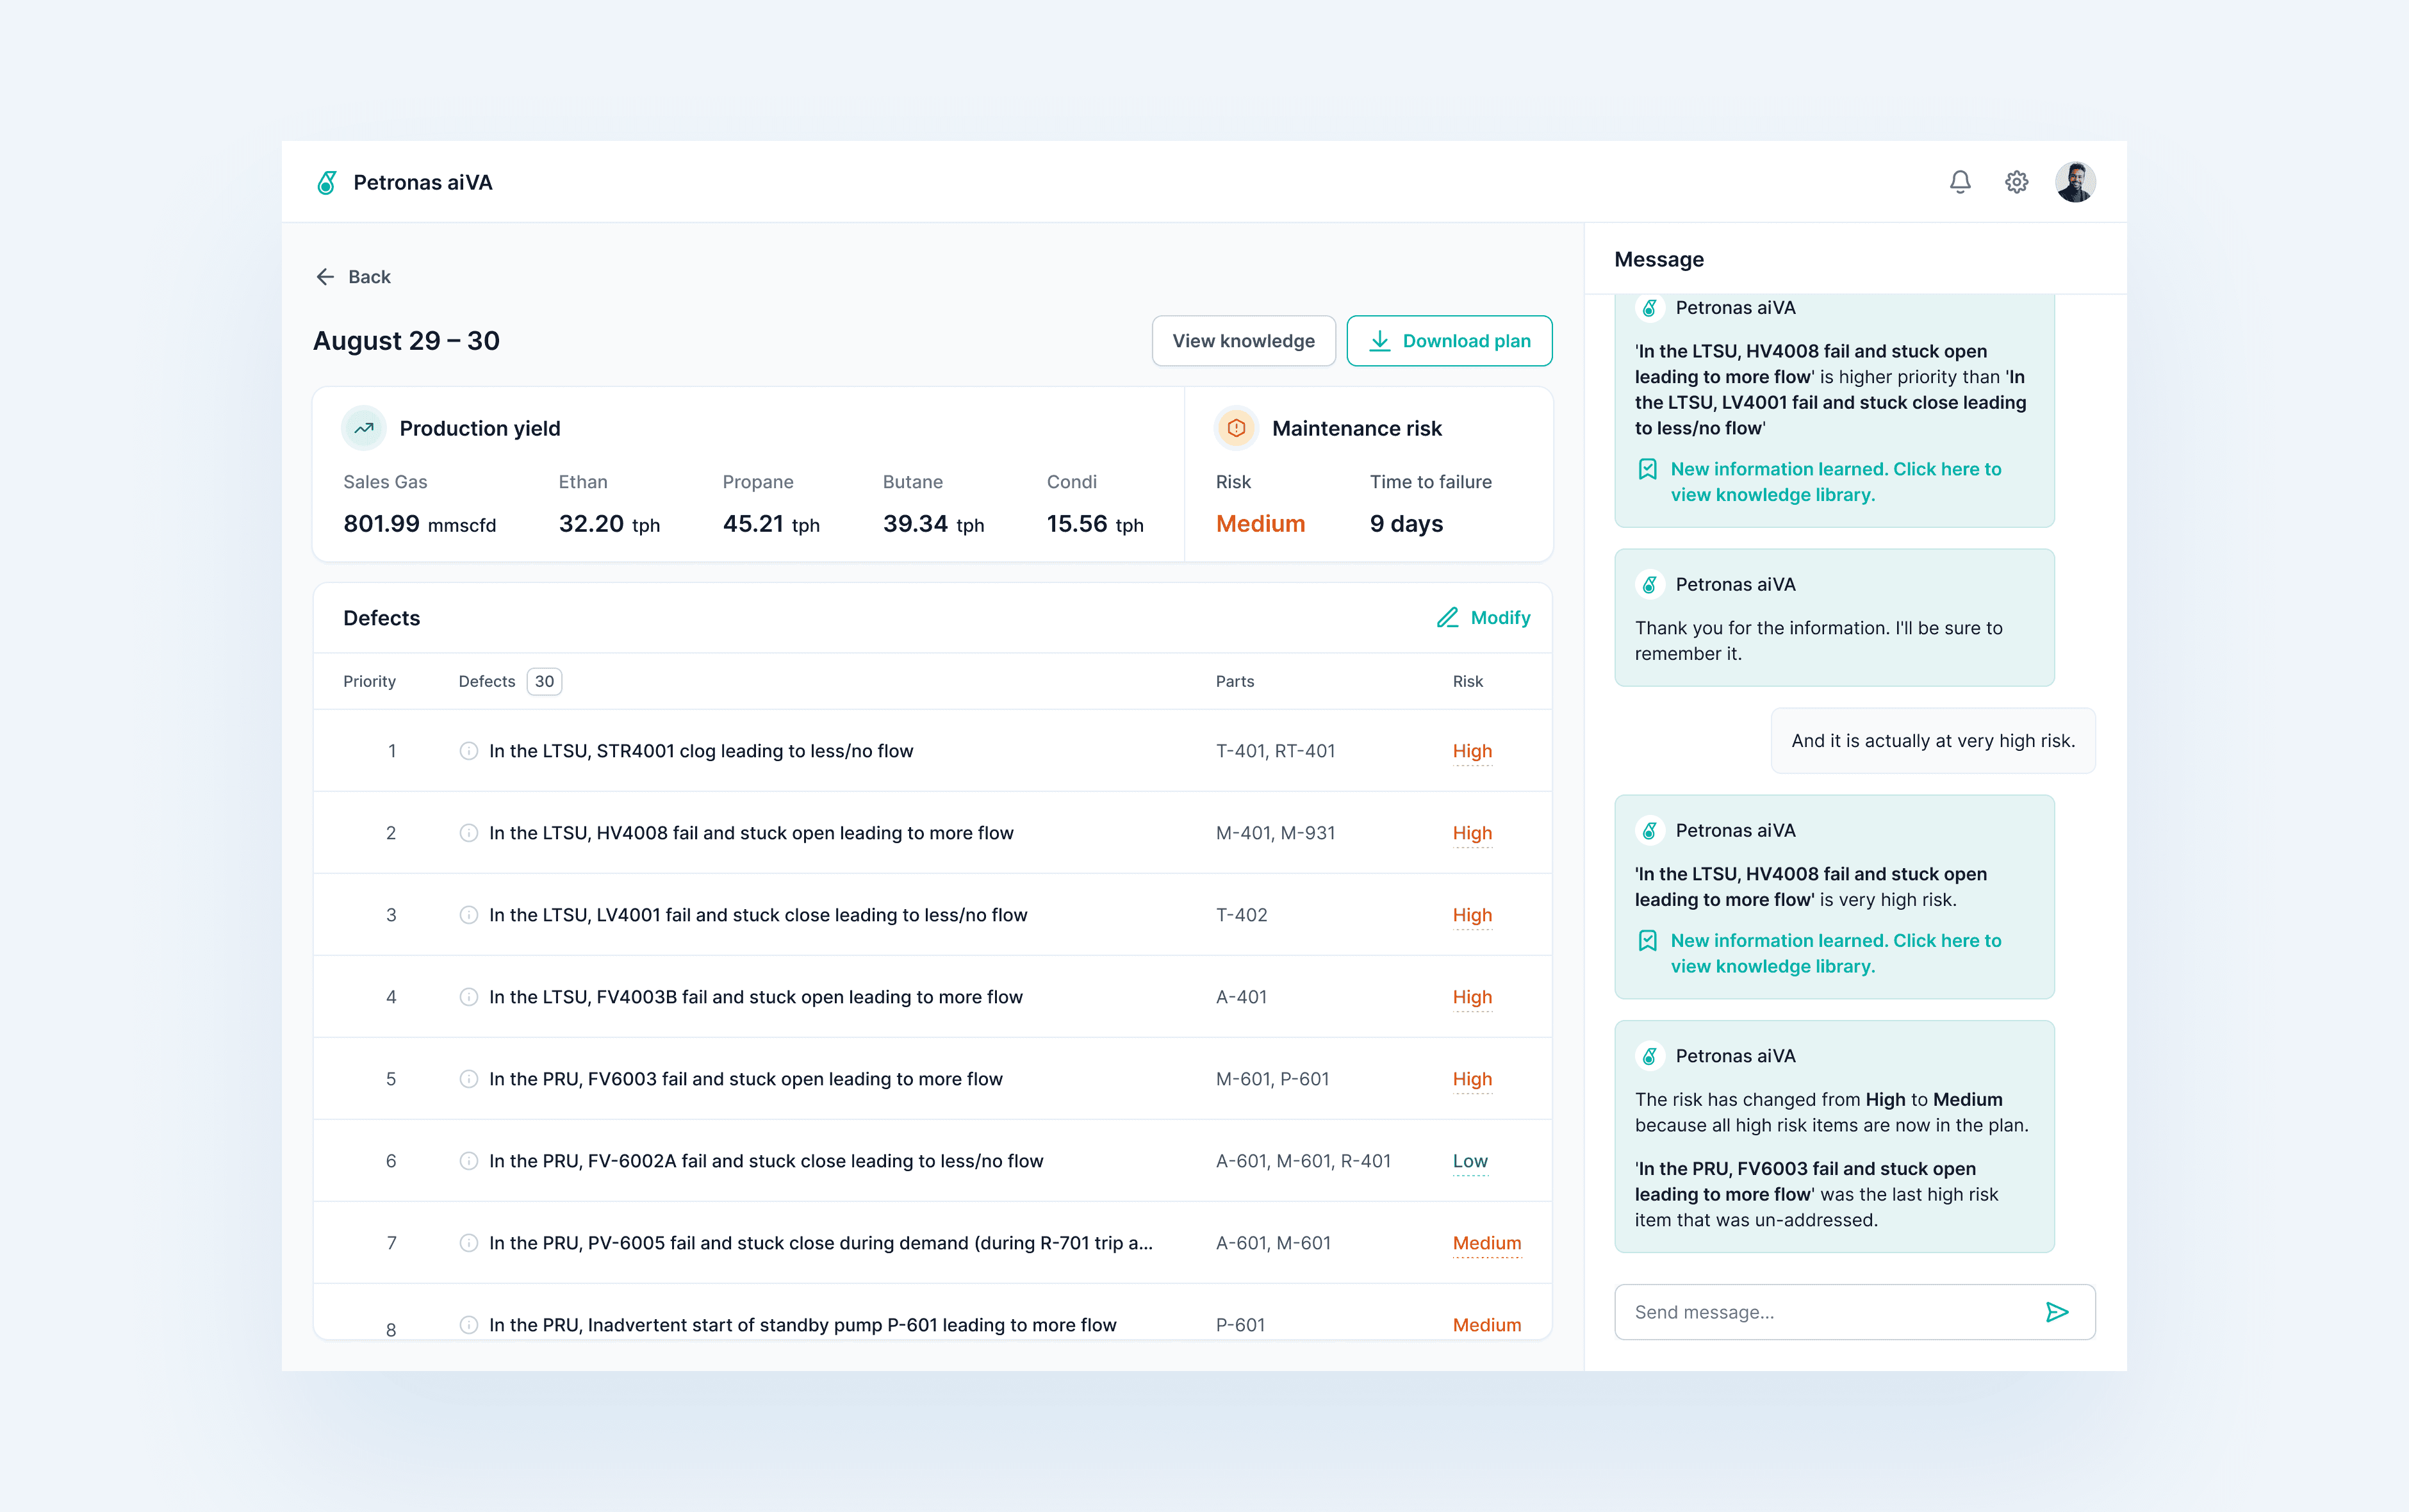Click Medium risk label for PV-6005 row
Viewport: 2409px width, 1512px height.
point(1487,1243)
